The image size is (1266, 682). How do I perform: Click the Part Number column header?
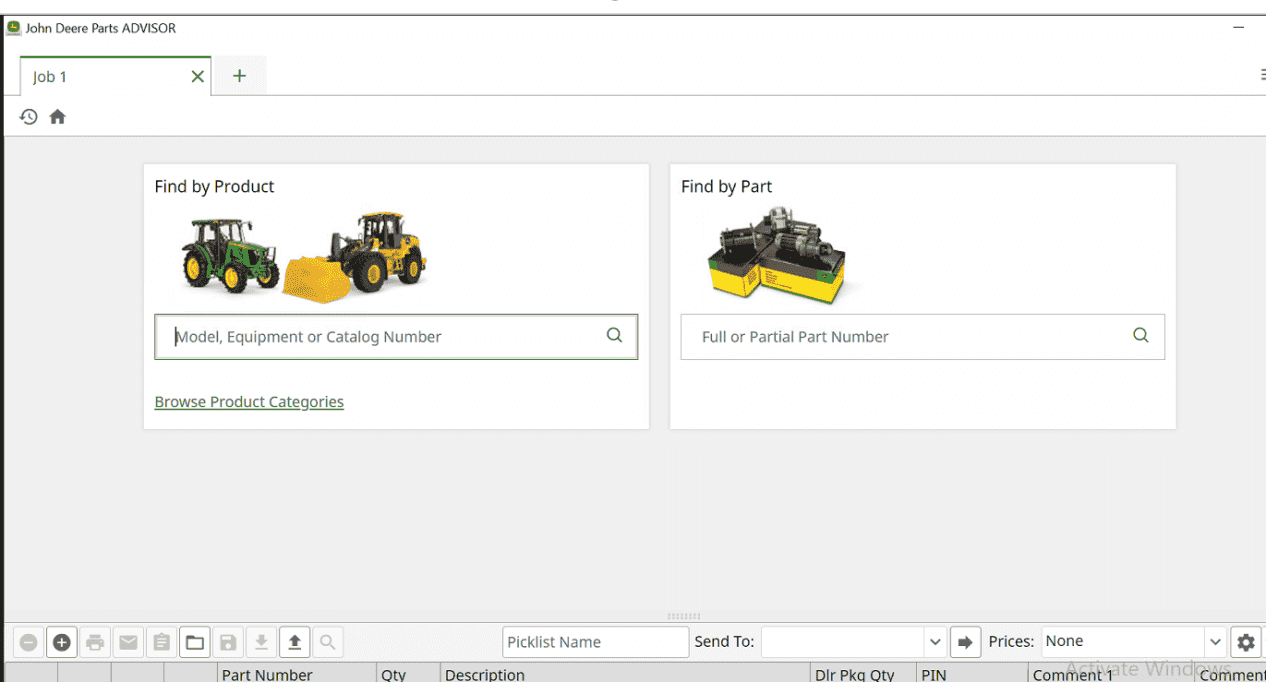[297, 673]
